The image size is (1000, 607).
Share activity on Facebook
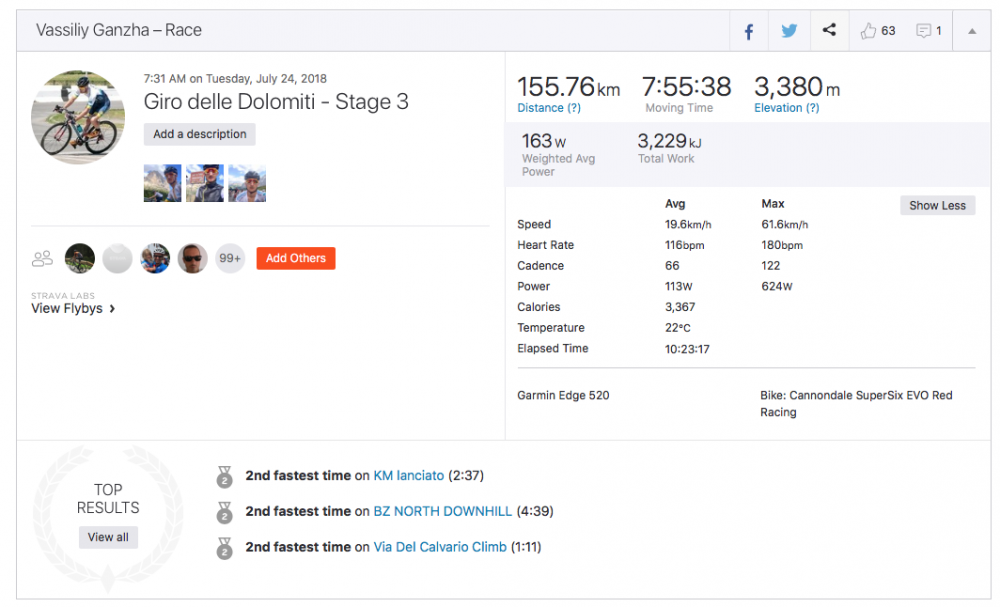click(x=748, y=31)
